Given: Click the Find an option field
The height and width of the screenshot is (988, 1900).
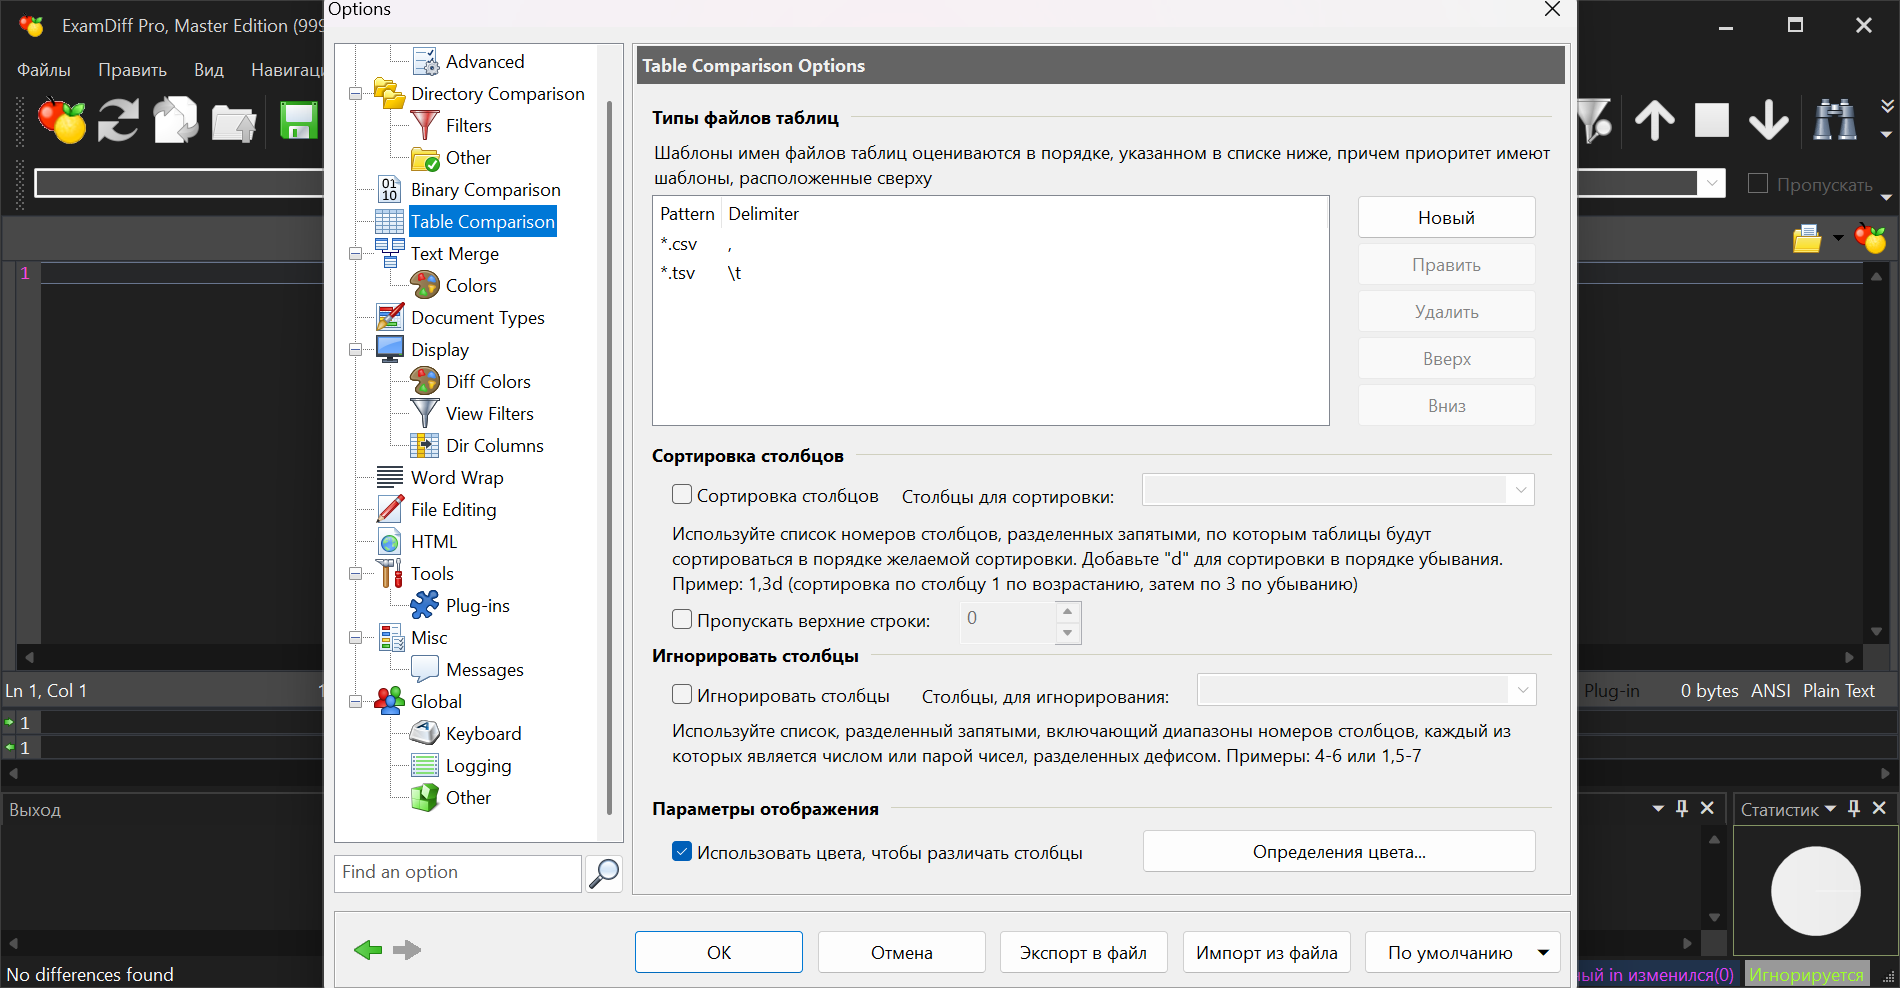Looking at the screenshot, I should pyautogui.click(x=458, y=873).
